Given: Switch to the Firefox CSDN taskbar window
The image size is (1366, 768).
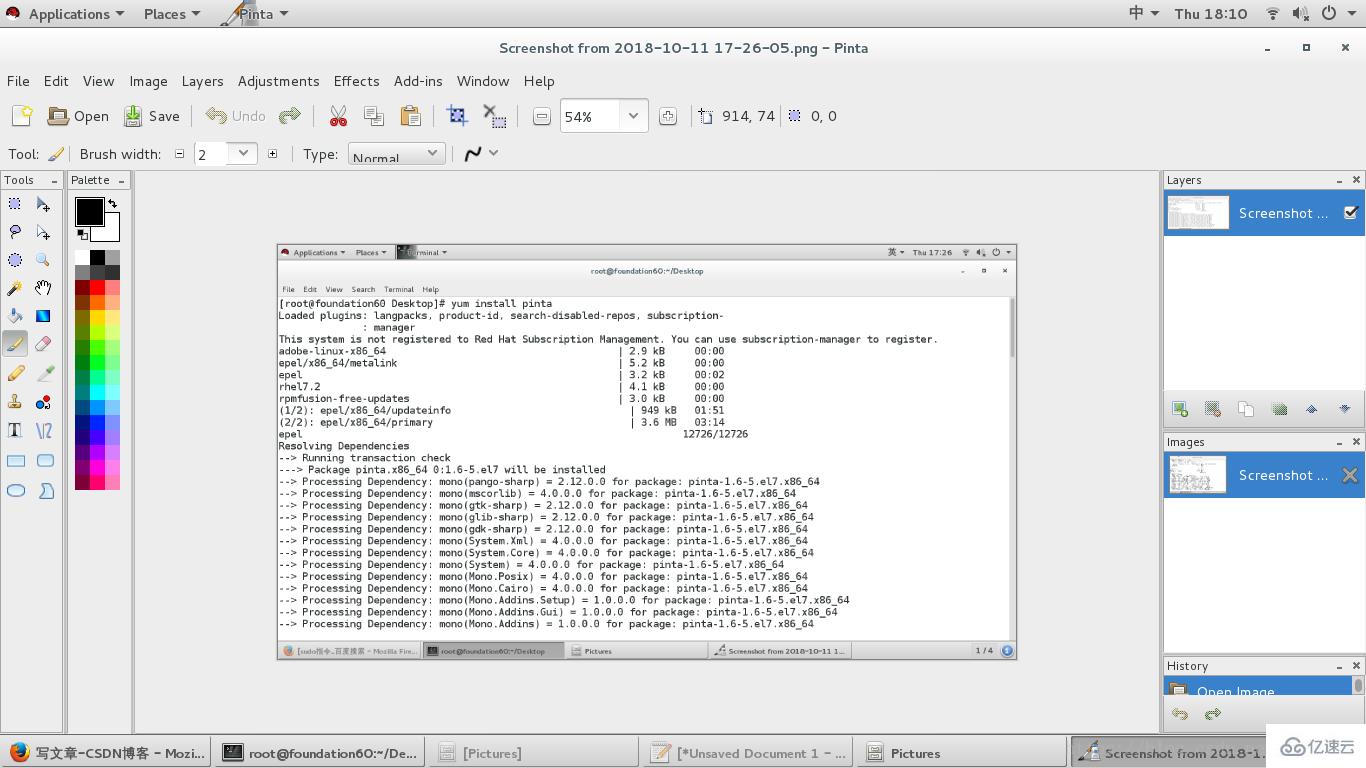Looking at the screenshot, I should (108, 753).
